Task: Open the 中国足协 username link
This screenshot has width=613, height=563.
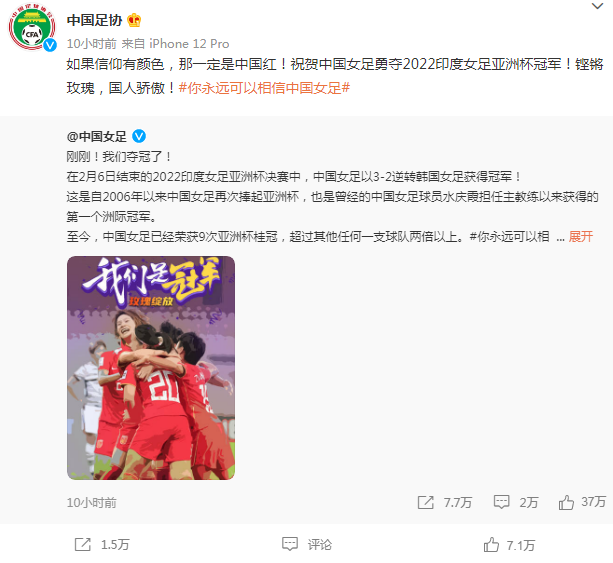Action: [95, 20]
